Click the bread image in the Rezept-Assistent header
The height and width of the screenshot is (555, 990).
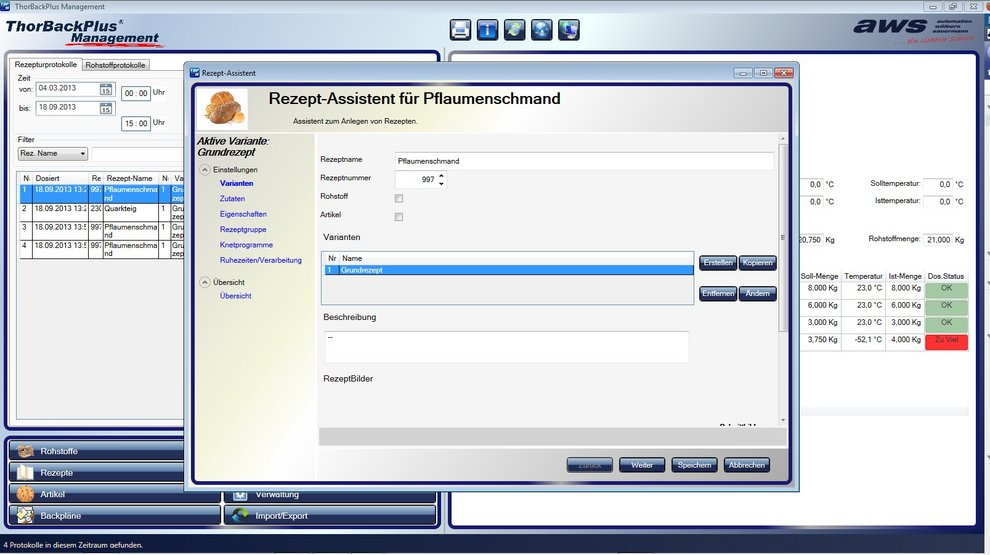(223, 109)
